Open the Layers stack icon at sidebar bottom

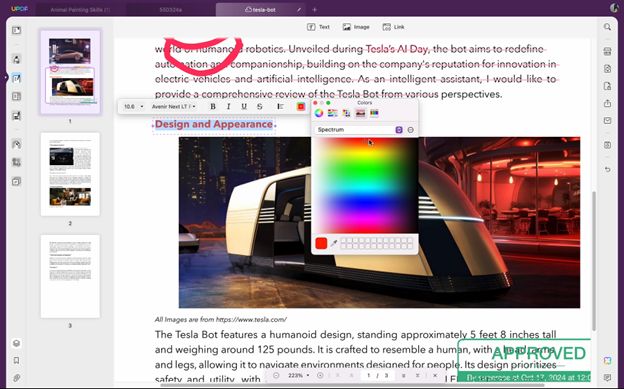click(16, 343)
